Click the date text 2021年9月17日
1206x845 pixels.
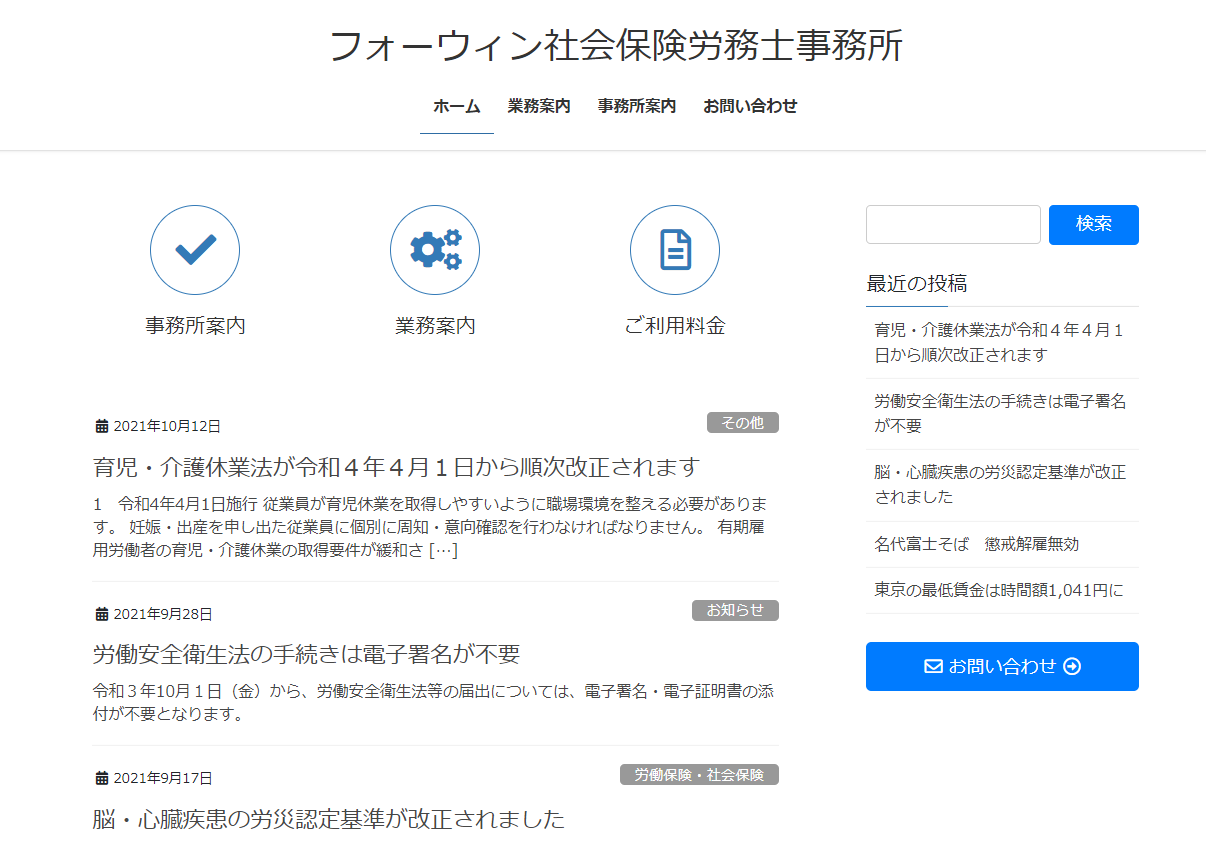pos(163,778)
